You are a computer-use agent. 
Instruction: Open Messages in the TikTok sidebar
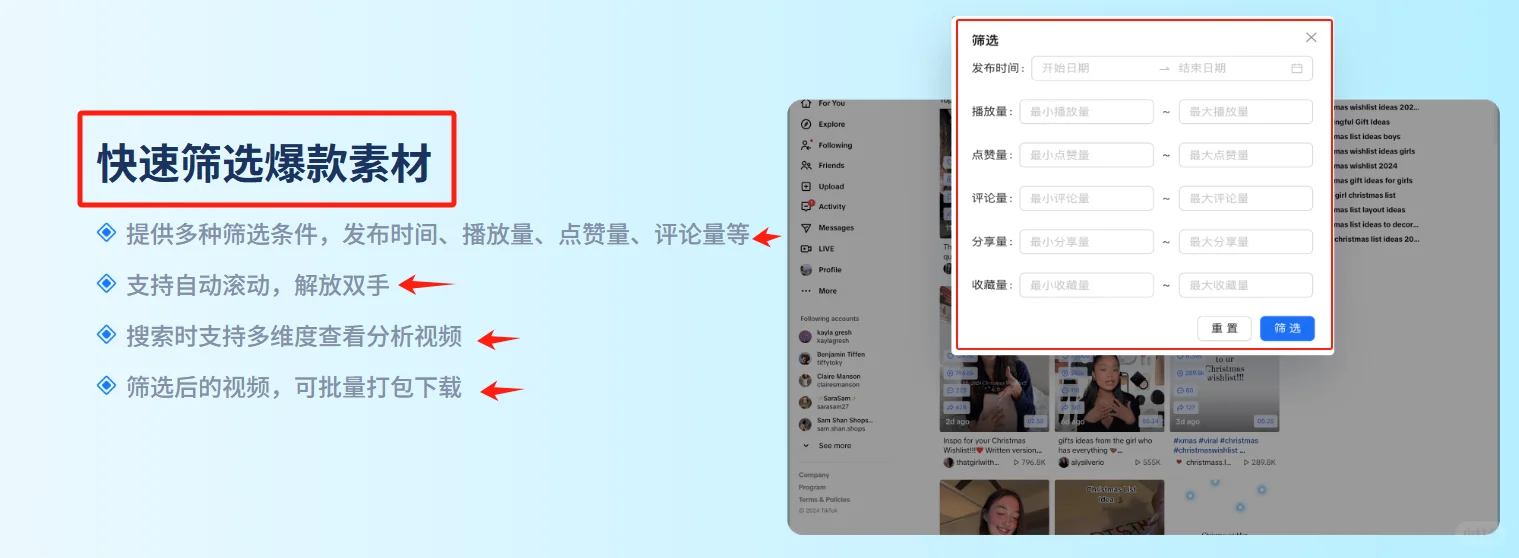coord(827,228)
